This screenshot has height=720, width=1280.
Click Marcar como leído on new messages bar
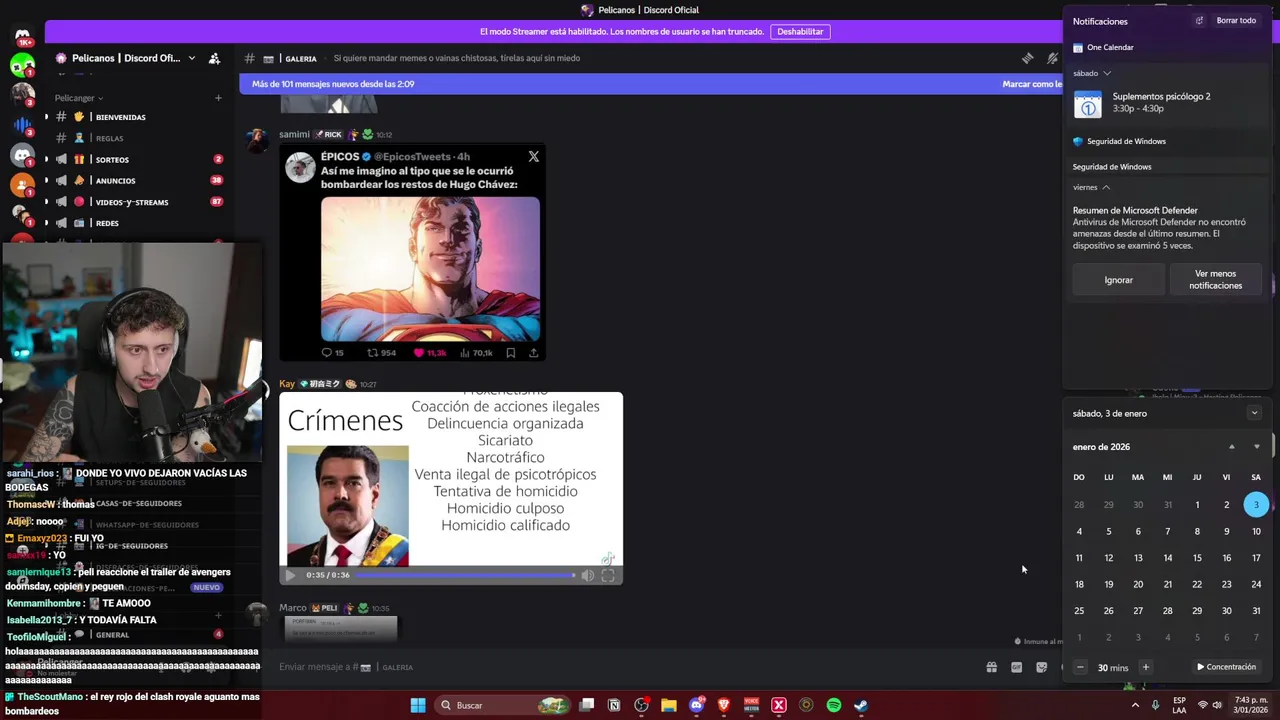coord(1032,84)
